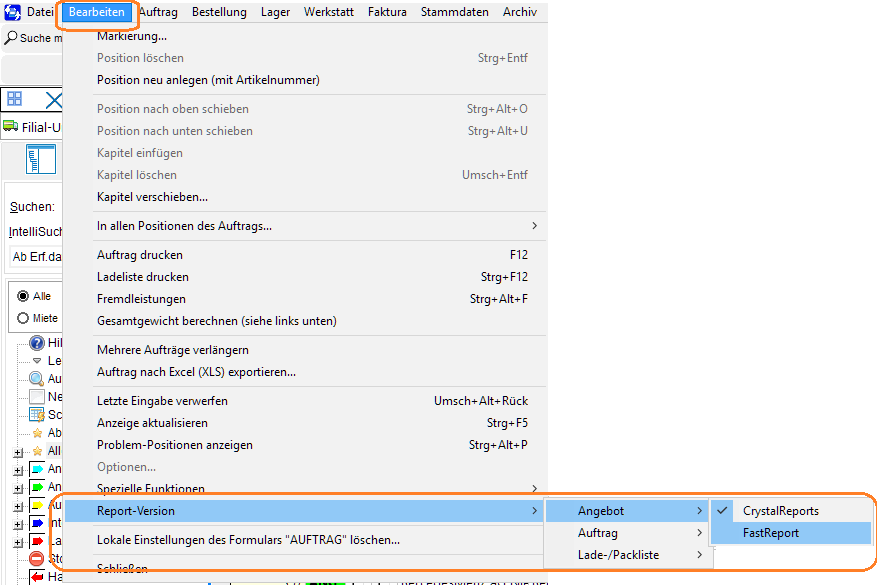Open the Archiv menu
Screen dimensions: 877x585
(x=520, y=12)
